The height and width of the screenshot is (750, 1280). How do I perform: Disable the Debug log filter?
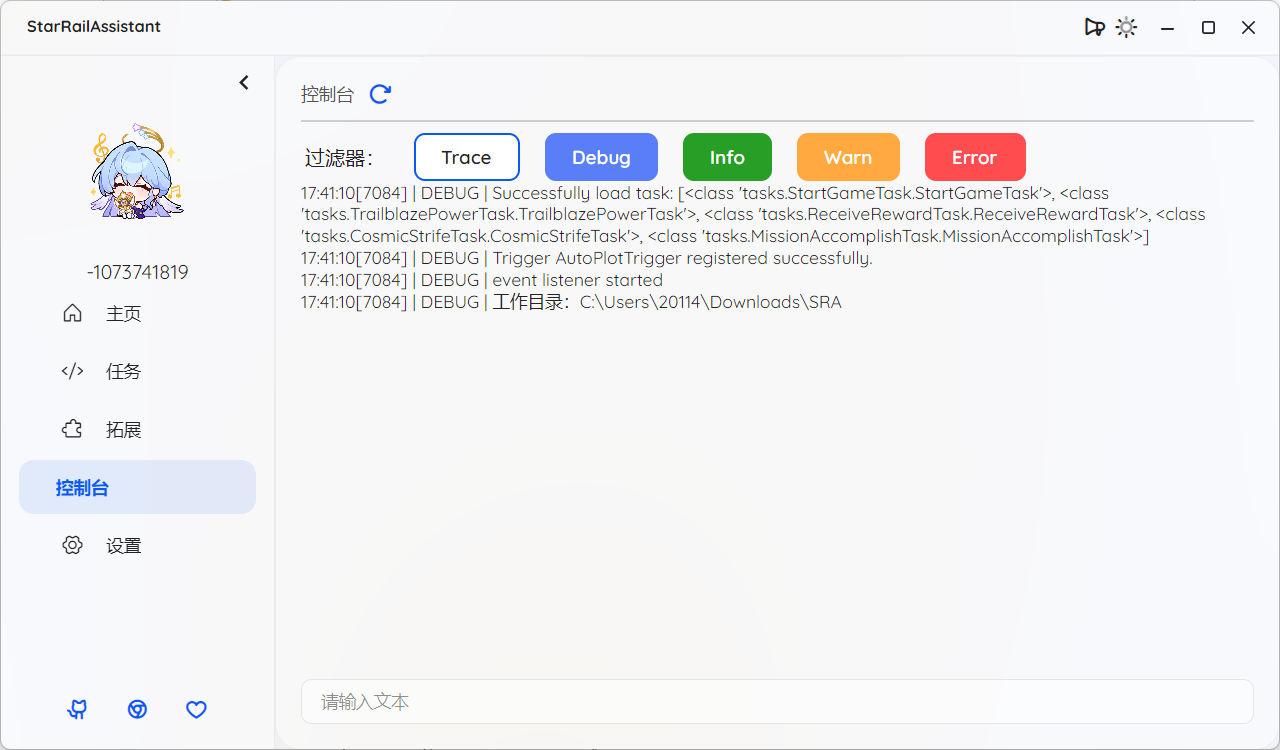pos(601,157)
